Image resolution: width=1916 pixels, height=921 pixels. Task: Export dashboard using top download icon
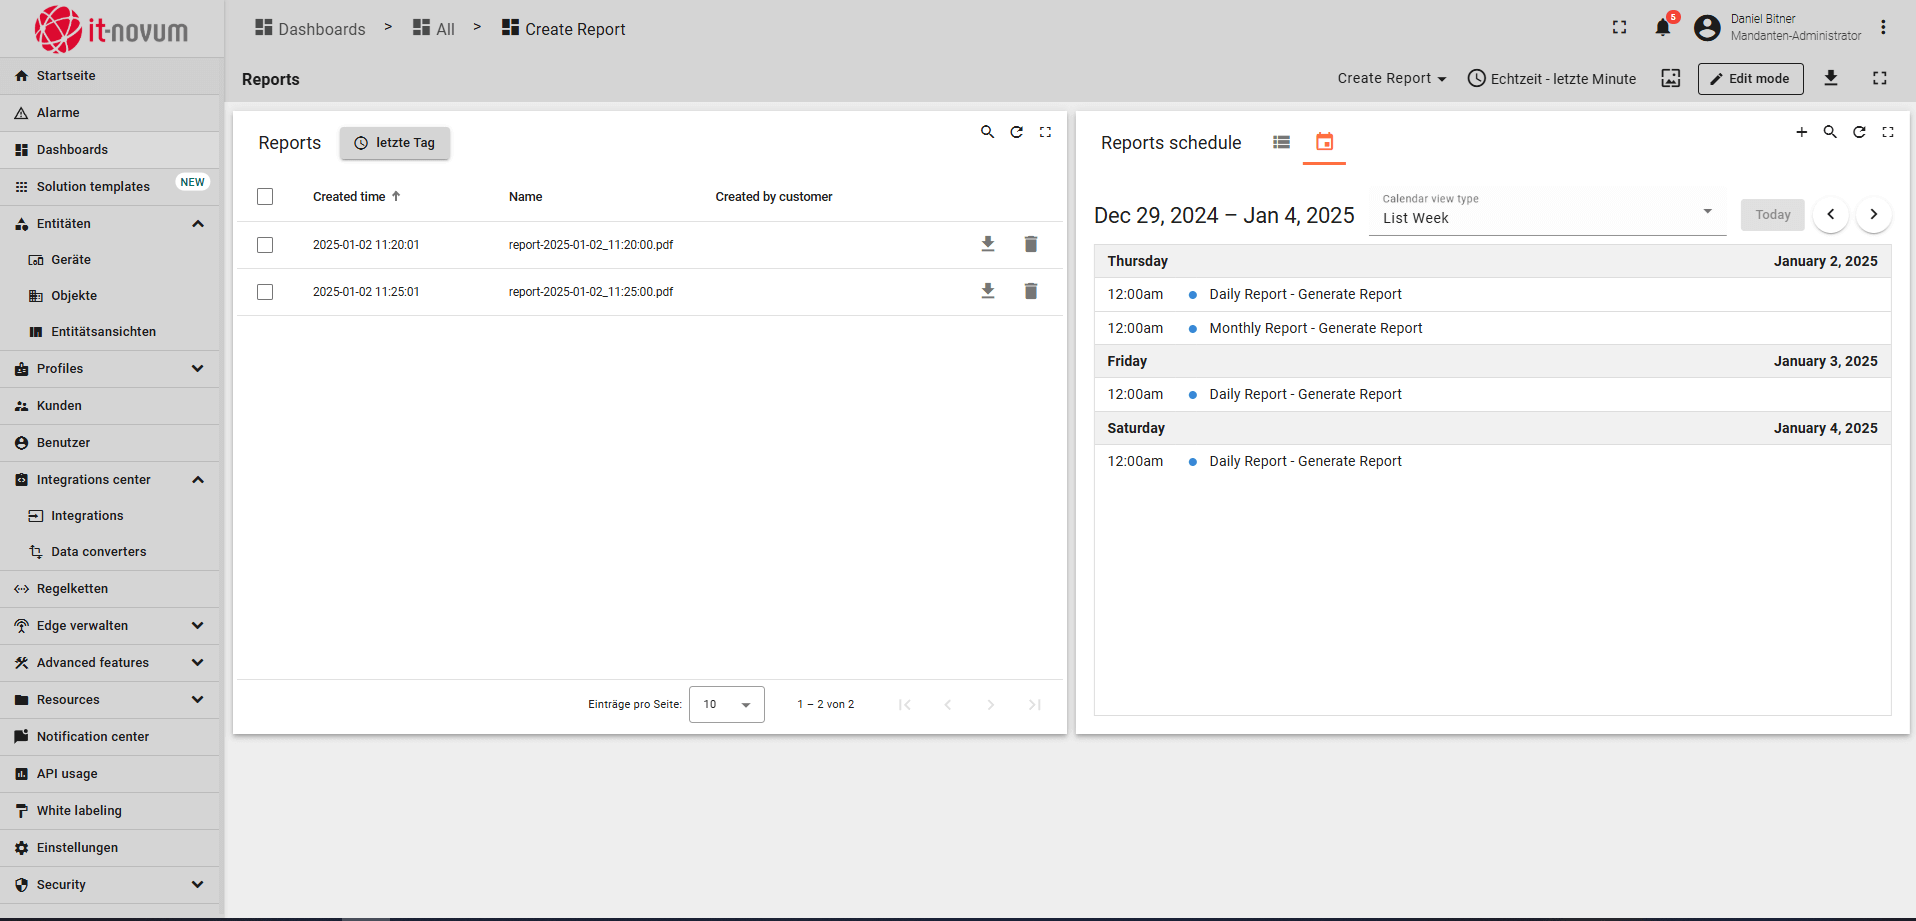(x=1831, y=78)
